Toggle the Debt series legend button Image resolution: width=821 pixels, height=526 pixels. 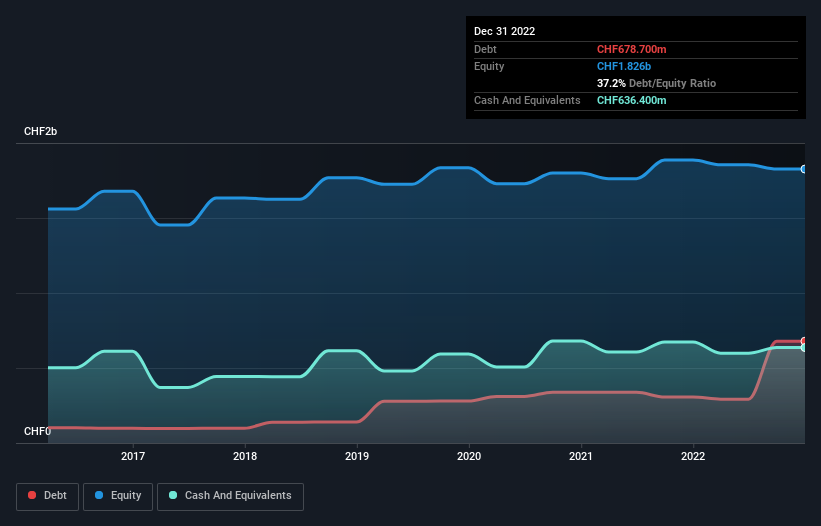point(48,496)
